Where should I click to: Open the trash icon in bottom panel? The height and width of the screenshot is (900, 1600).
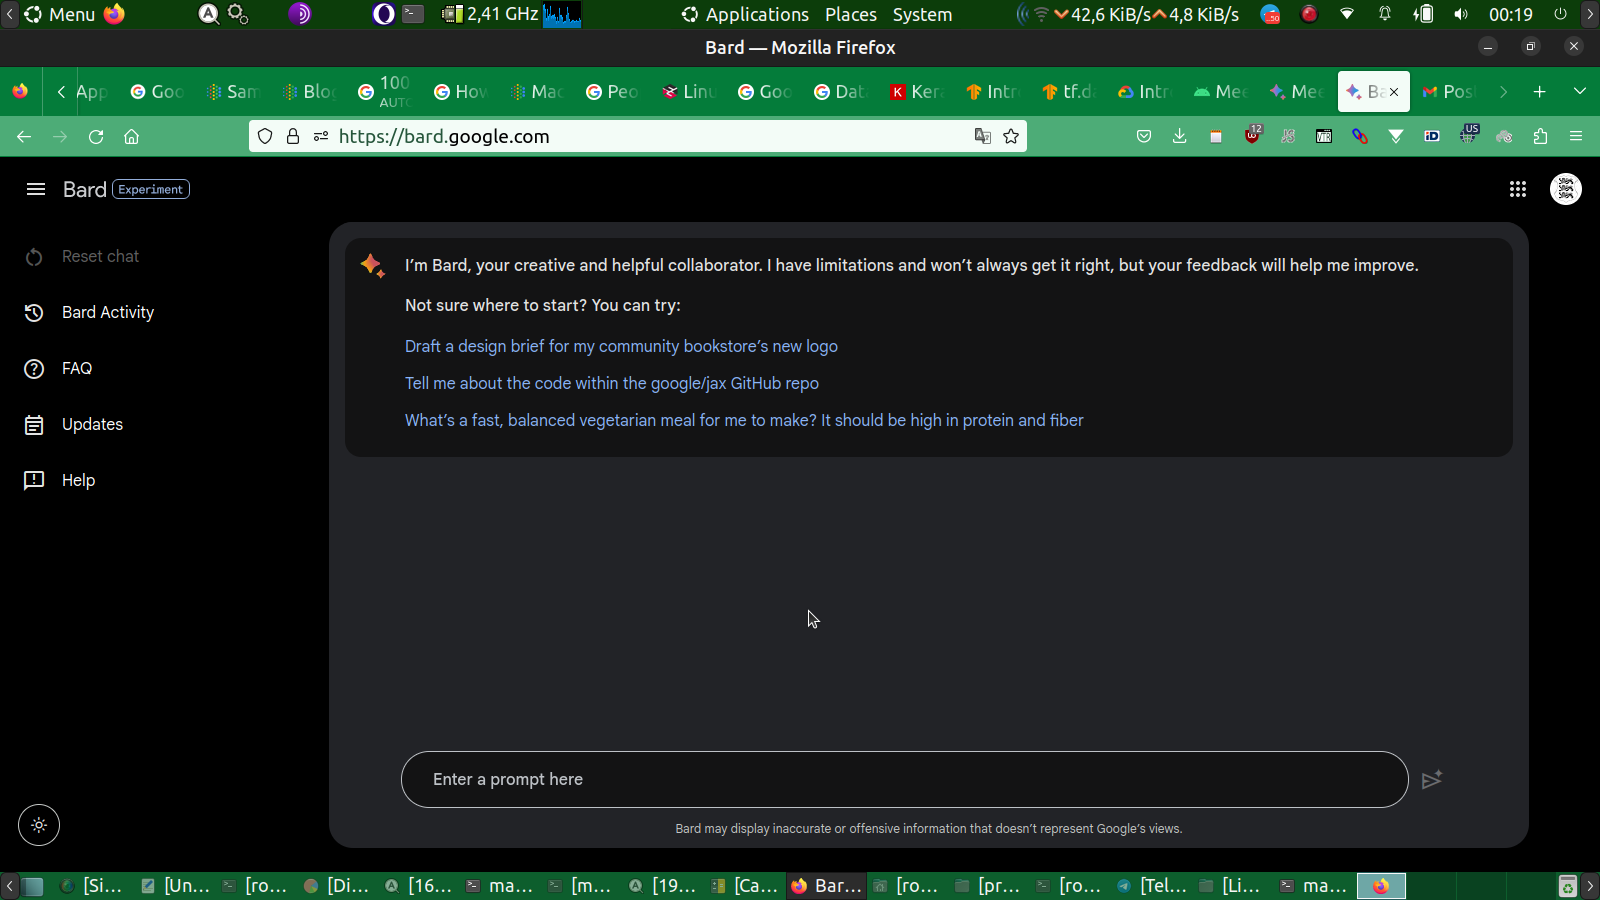tap(1568, 886)
